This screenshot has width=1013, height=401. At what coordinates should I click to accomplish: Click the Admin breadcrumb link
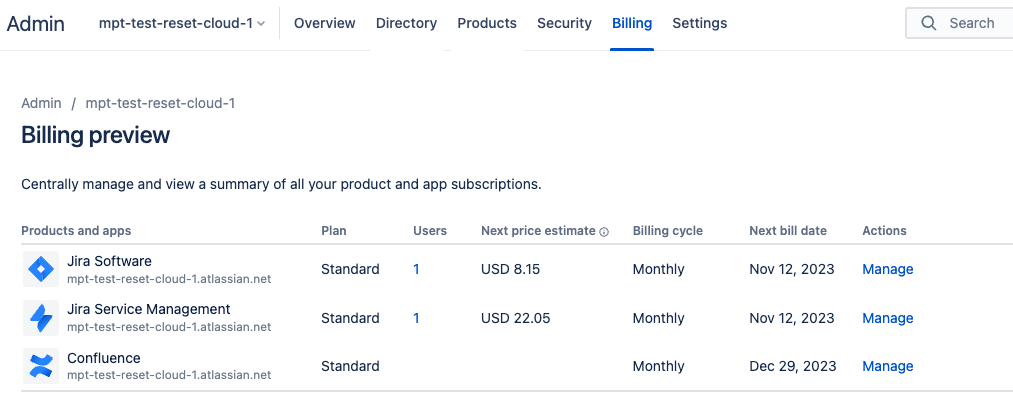coord(41,103)
